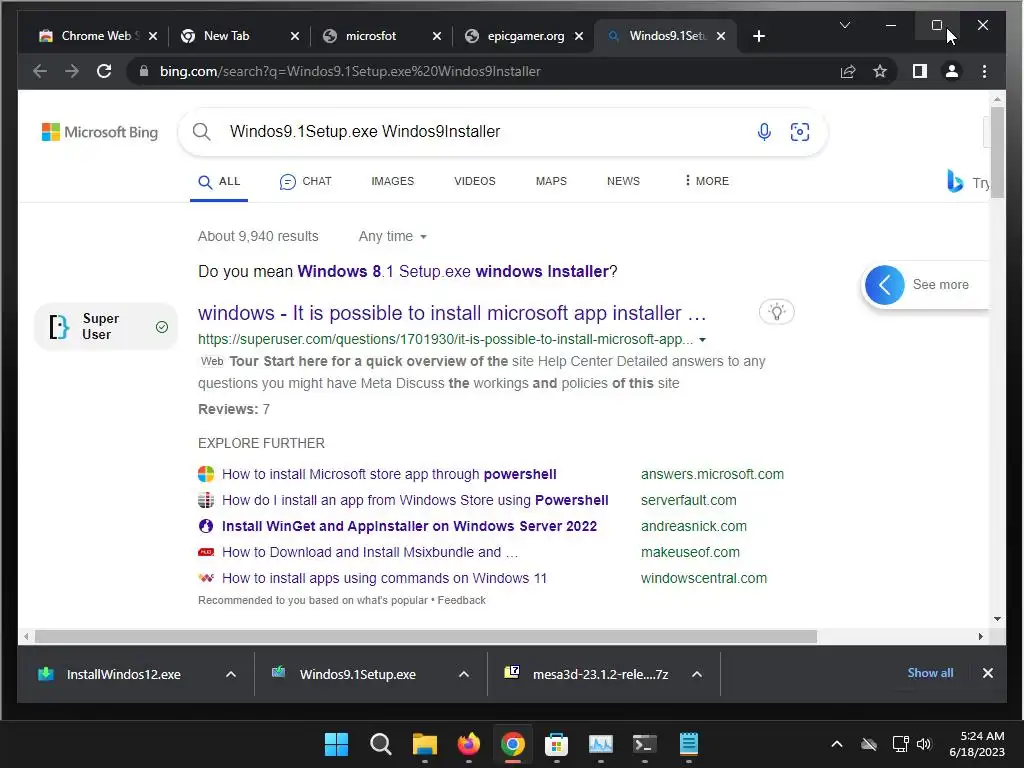Viewport: 1024px width, 768px height.
Task: Click the Microsoft Bing logo
Action: 100,132
